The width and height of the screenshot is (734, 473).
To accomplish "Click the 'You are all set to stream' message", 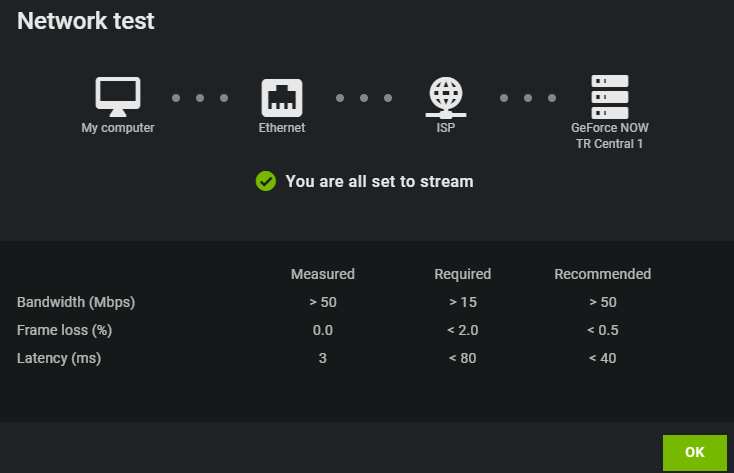I will (379, 181).
